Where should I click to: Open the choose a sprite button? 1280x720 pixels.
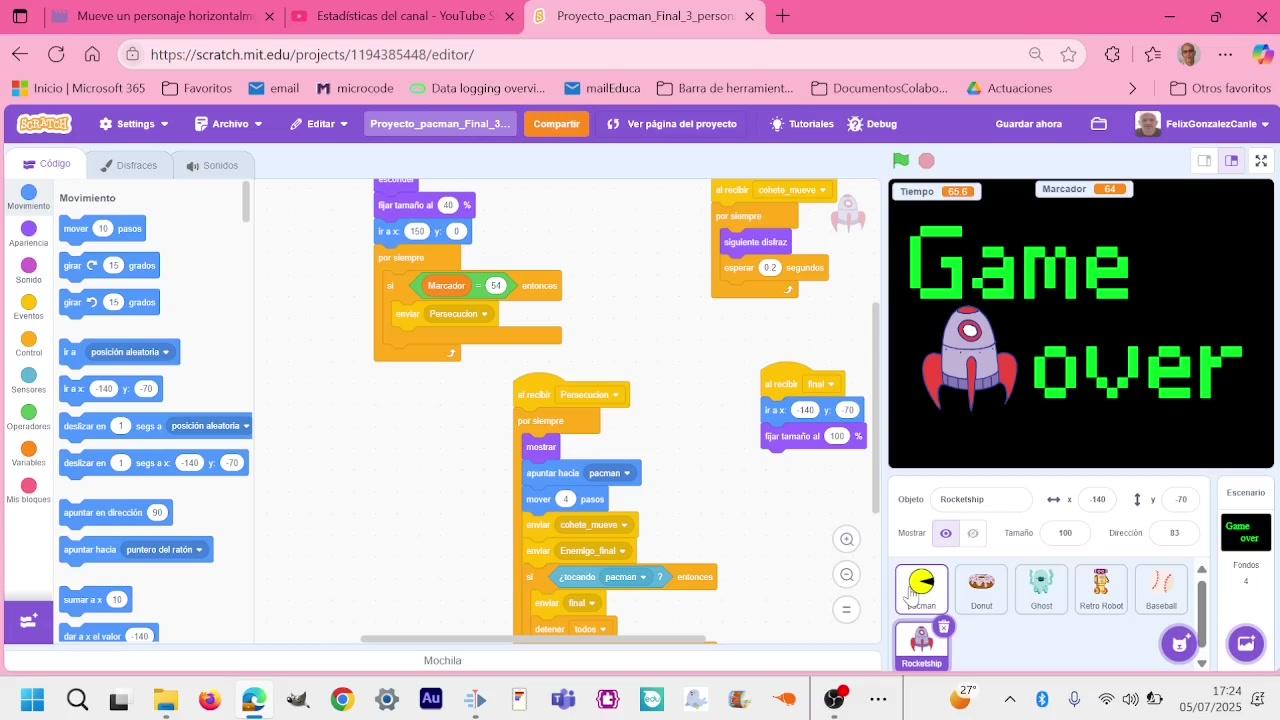pyautogui.click(x=1180, y=643)
